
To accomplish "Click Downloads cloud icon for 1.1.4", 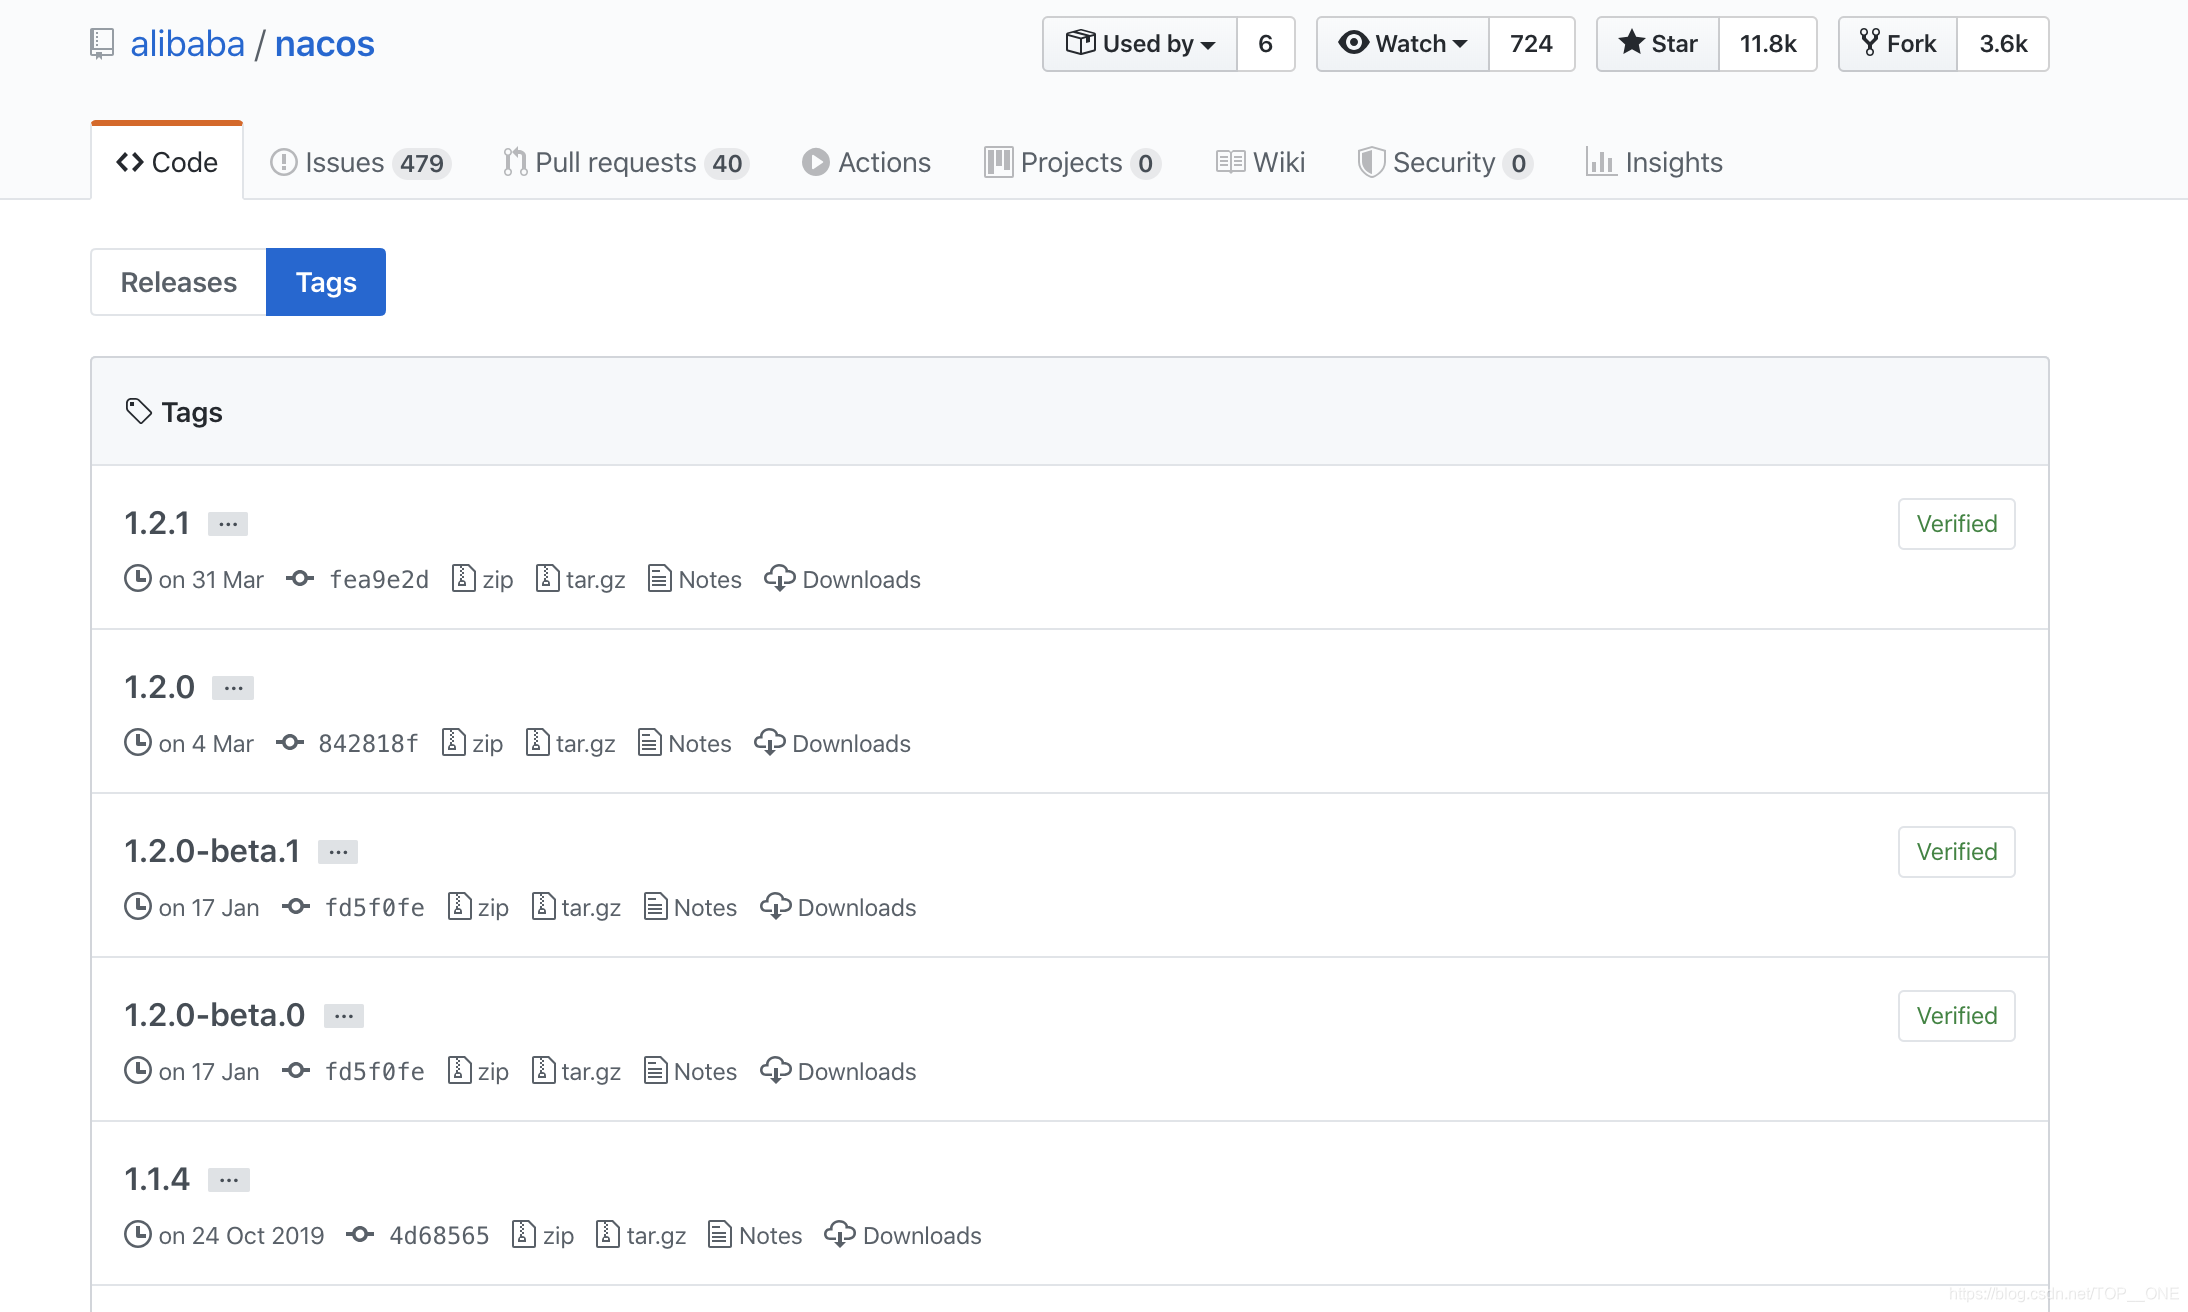I will 839,1234.
